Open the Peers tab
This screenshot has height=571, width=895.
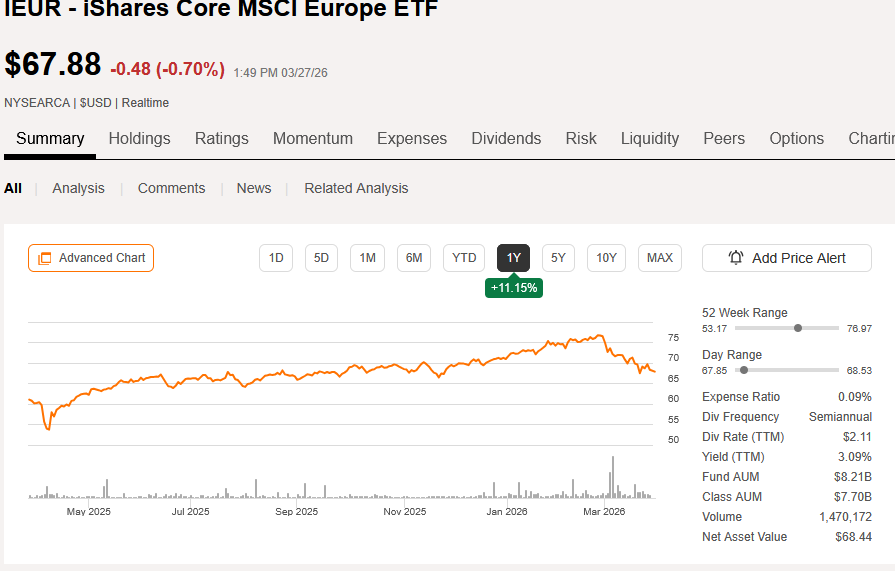(724, 139)
